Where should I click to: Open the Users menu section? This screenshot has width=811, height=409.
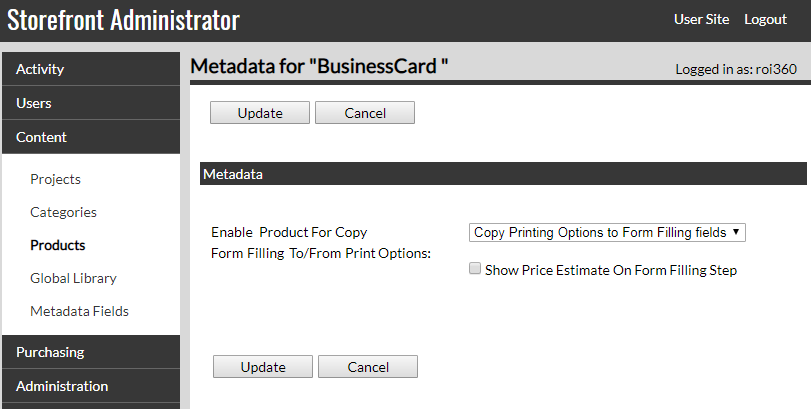pos(90,103)
